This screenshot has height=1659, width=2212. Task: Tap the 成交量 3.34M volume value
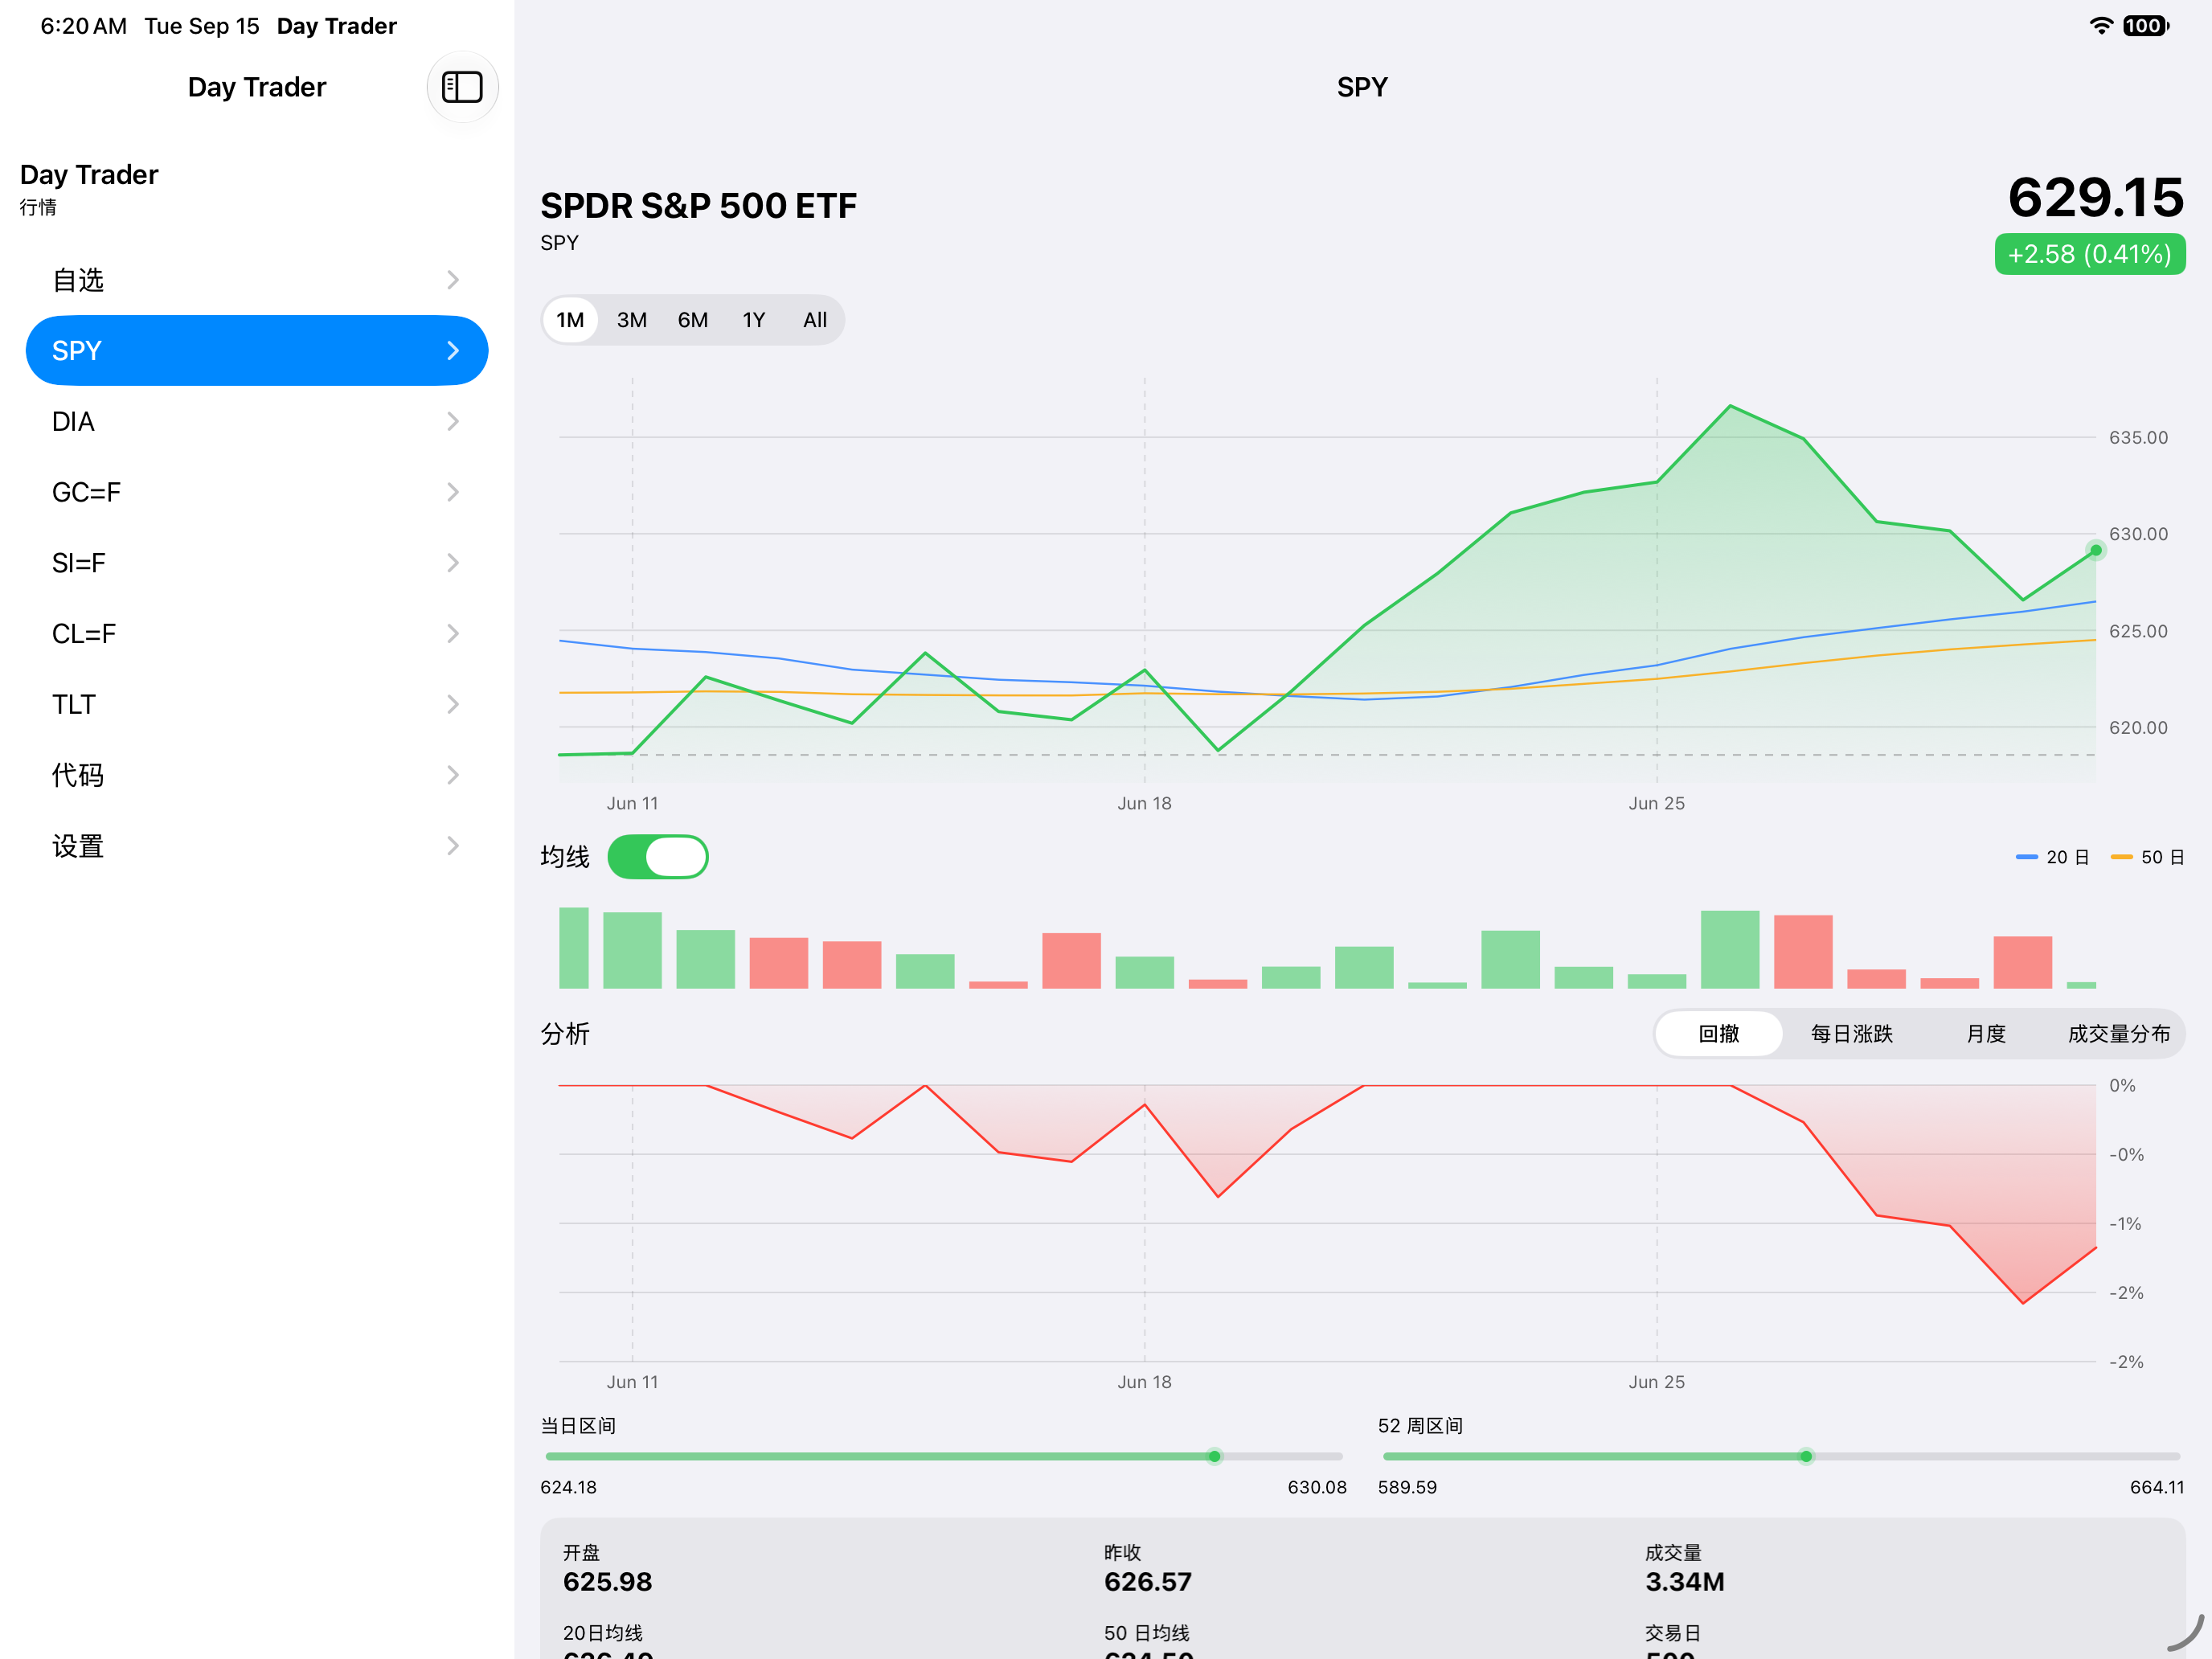[1685, 1582]
